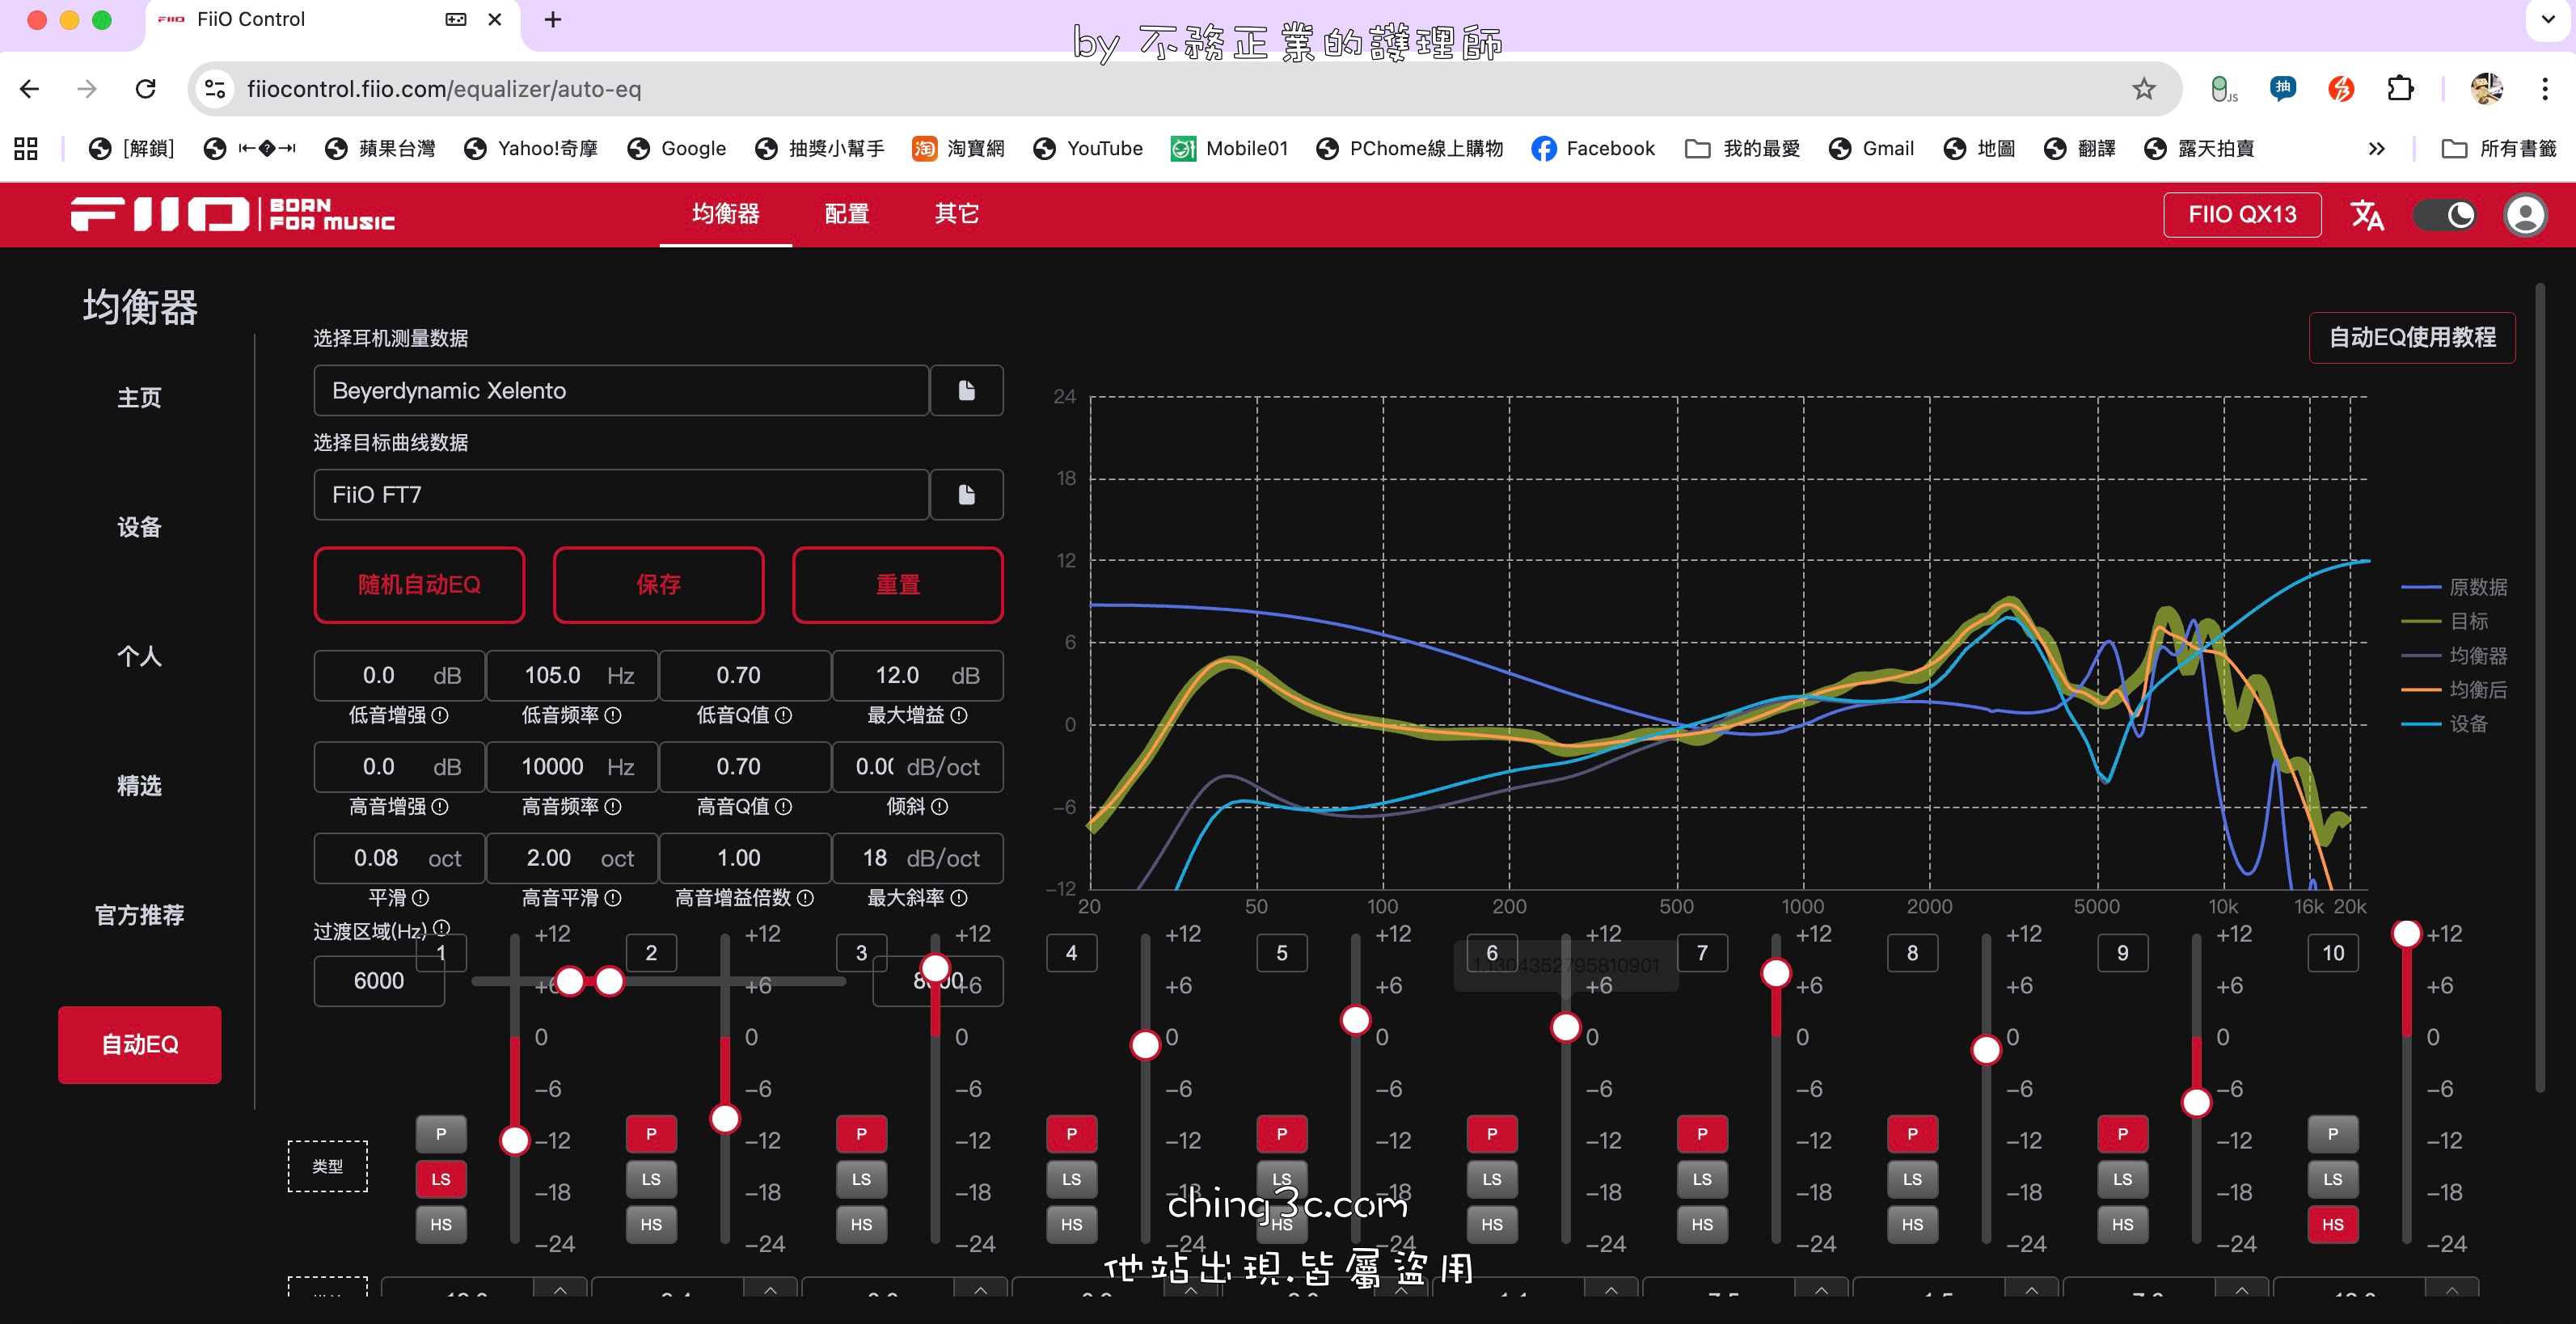Switch to the 配置 tab

[846, 213]
